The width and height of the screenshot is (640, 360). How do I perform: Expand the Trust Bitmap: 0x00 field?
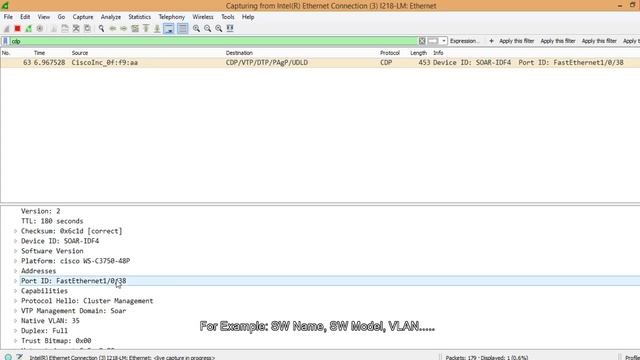pos(16,341)
